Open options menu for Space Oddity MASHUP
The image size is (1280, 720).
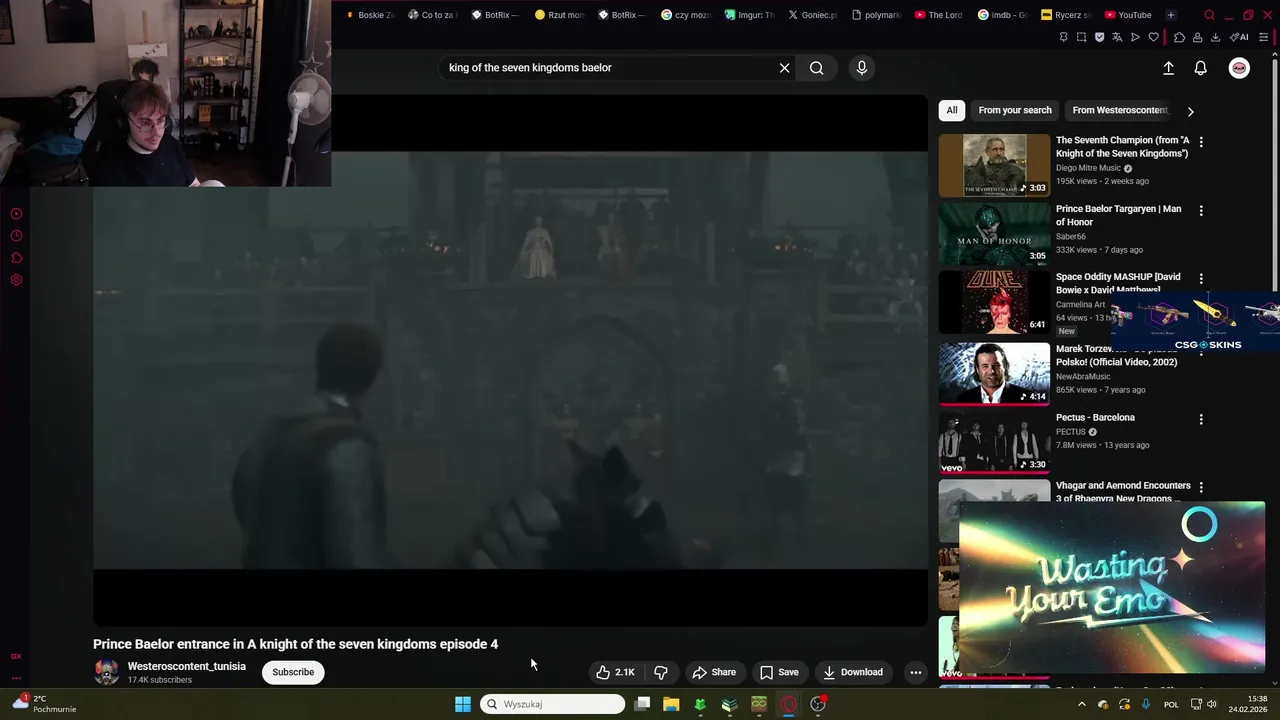(1201, 279)
